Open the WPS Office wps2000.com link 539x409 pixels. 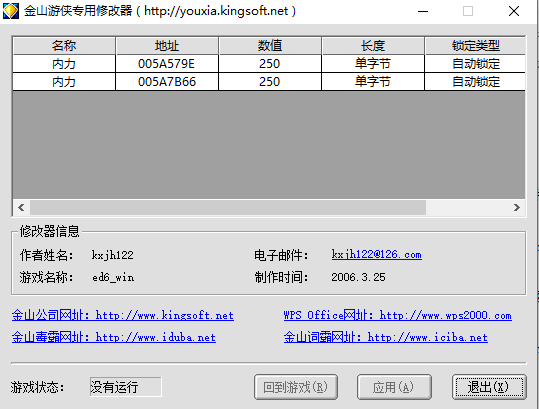coord(398,315)
